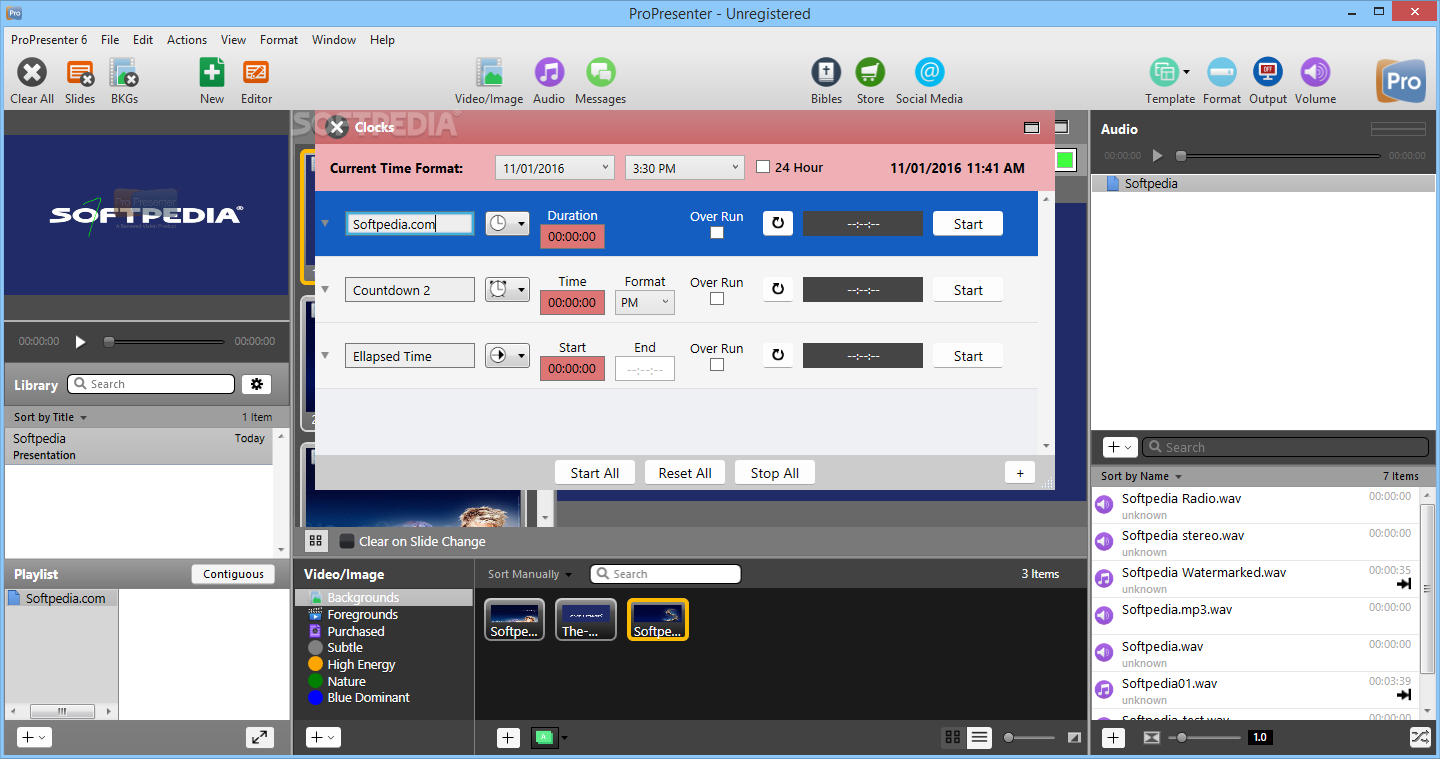Open the Edit menu

143,40
